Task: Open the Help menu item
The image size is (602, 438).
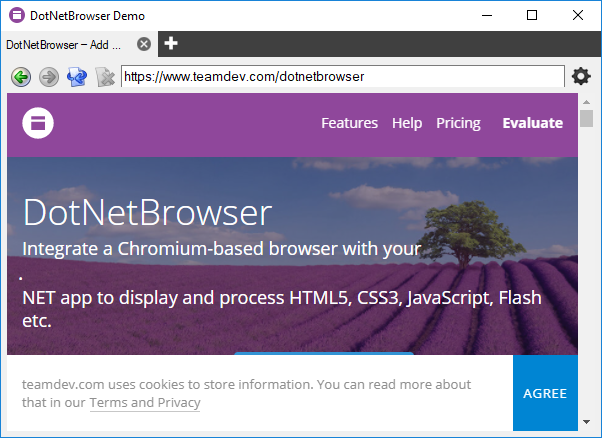Action: click(x=407, y=123)
